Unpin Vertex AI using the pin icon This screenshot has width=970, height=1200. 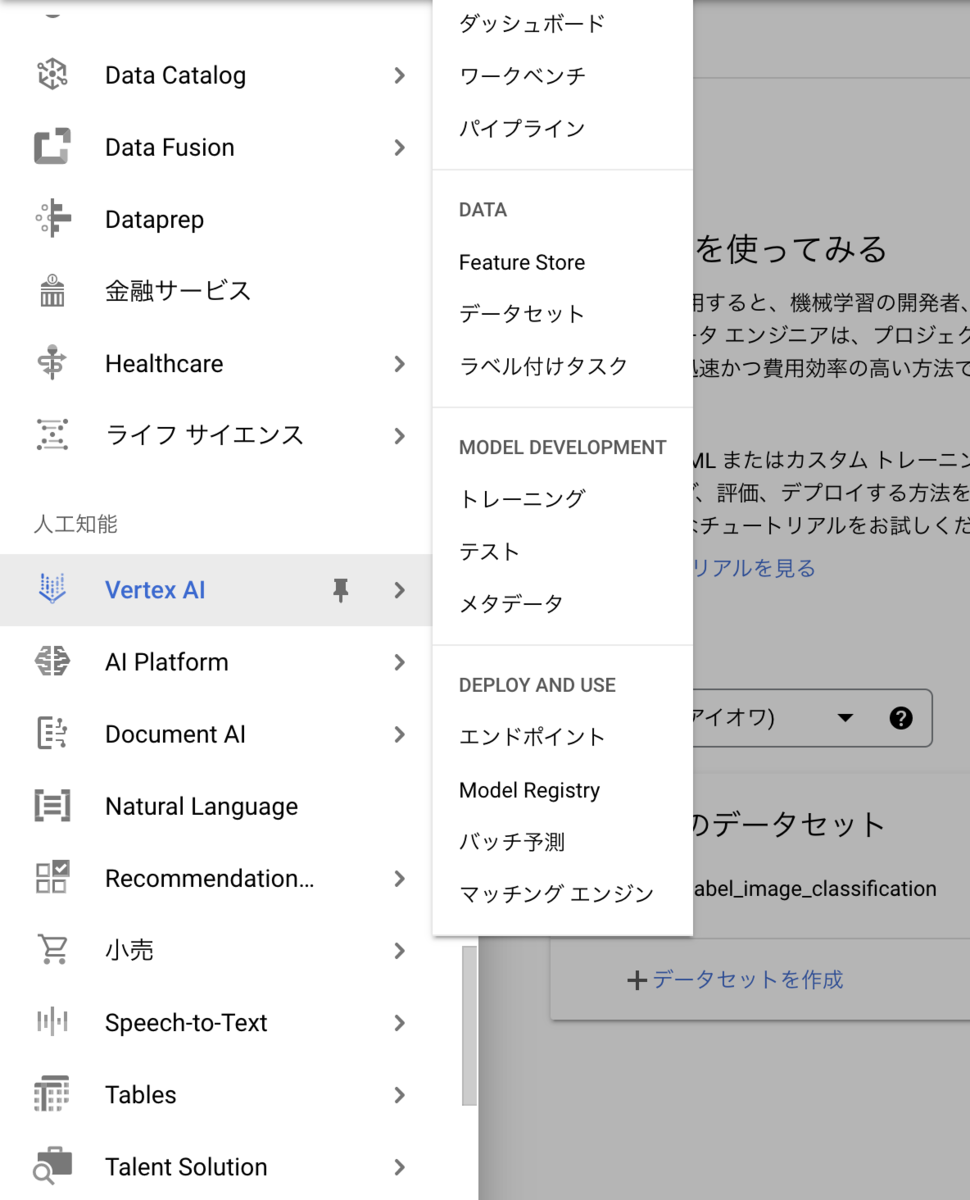click(341, 590)
